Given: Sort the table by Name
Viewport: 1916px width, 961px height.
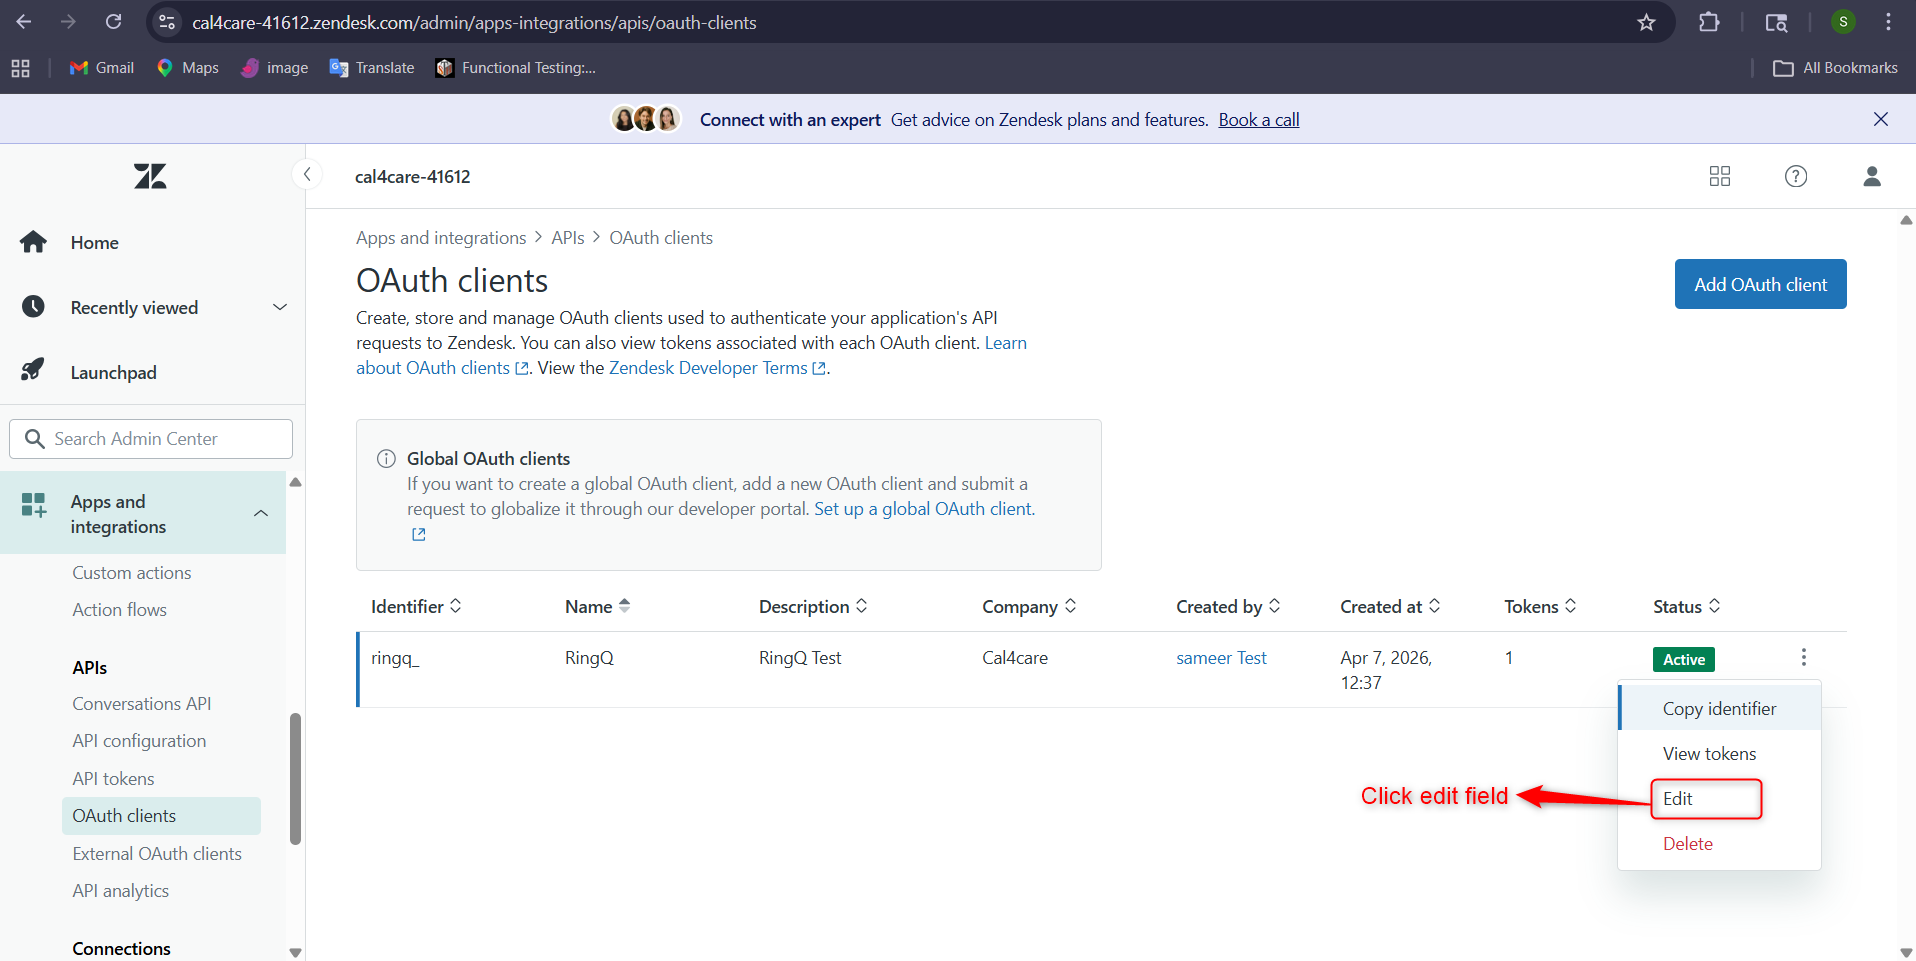Looking at the screenshot, I should [597, 607].
